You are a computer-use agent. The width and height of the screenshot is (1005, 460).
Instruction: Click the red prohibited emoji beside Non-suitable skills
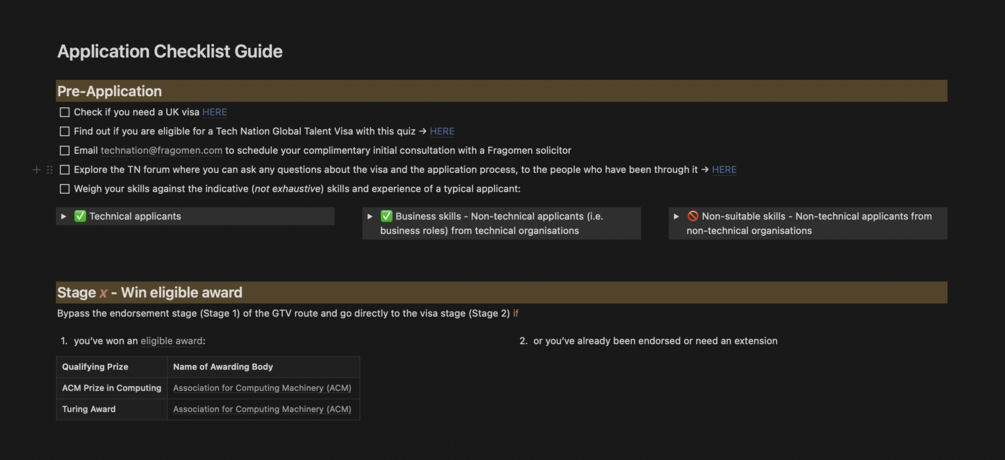coord(692,216)
